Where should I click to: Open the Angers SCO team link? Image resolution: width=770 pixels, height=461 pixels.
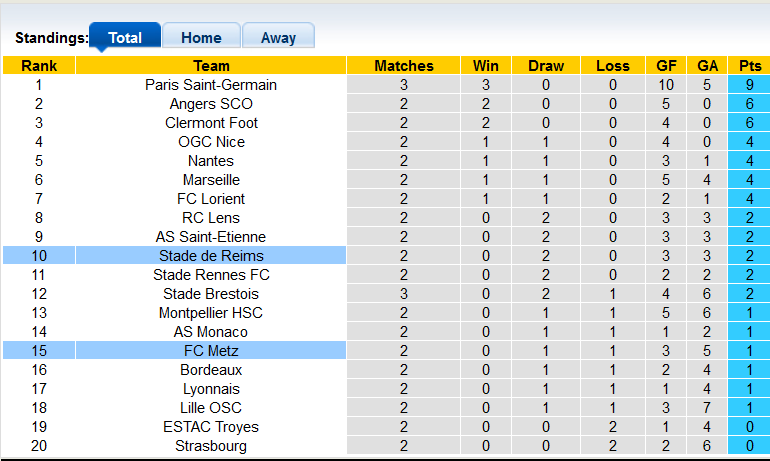pos(211,104)
